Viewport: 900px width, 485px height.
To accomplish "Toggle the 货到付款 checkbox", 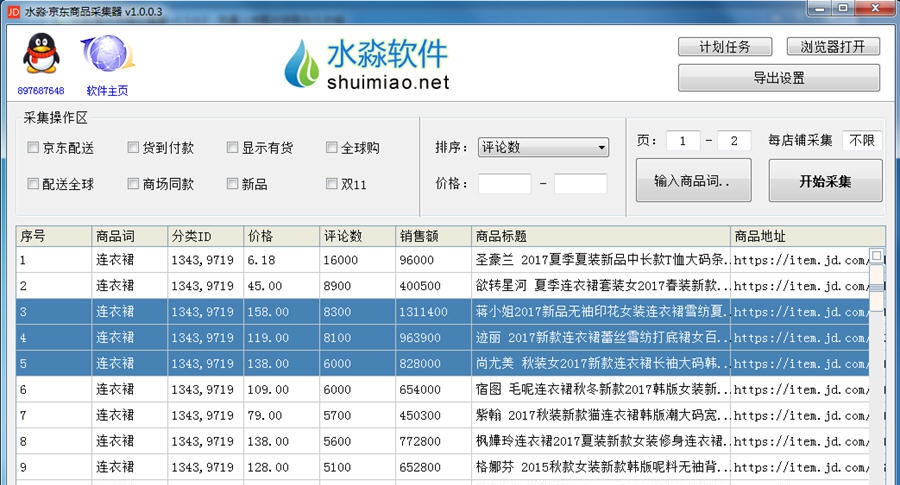I will 133,148.
